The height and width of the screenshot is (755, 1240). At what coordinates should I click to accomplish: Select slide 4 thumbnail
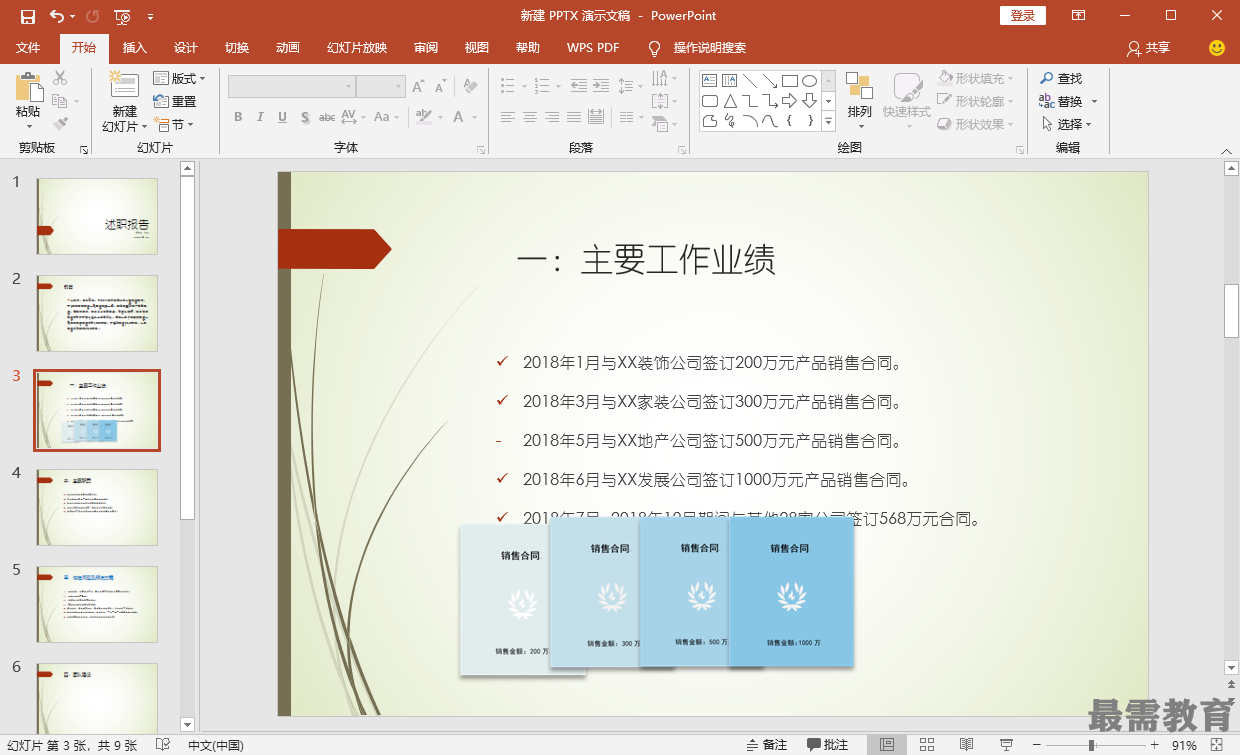[x=97, y=508]
